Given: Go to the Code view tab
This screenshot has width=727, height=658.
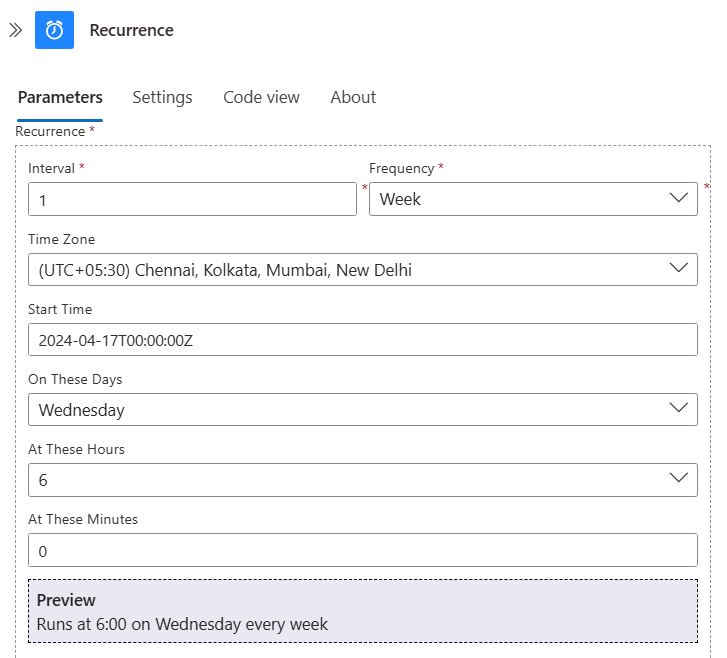Looking at the screenshot, I should [x=261, y=97].
